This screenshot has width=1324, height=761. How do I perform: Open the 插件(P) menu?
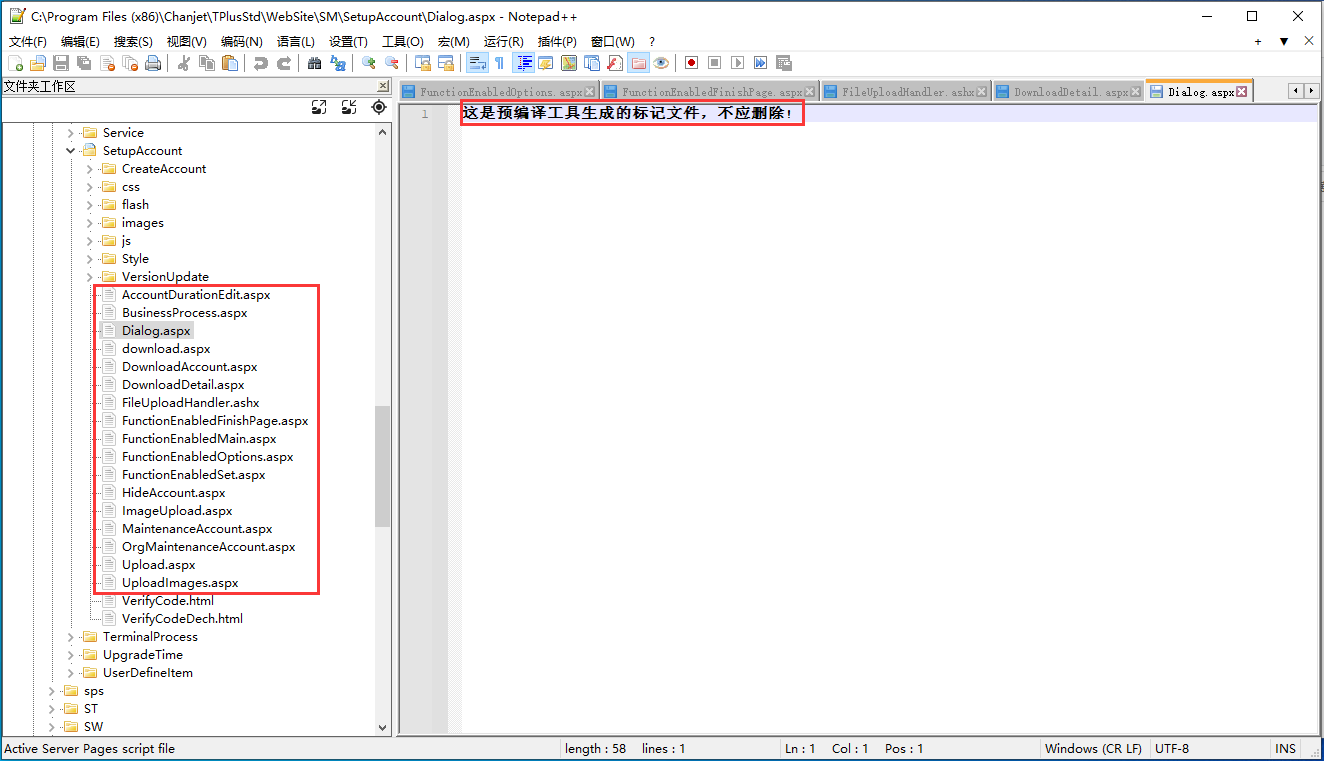pyautogui.click(x=557, y=41)
